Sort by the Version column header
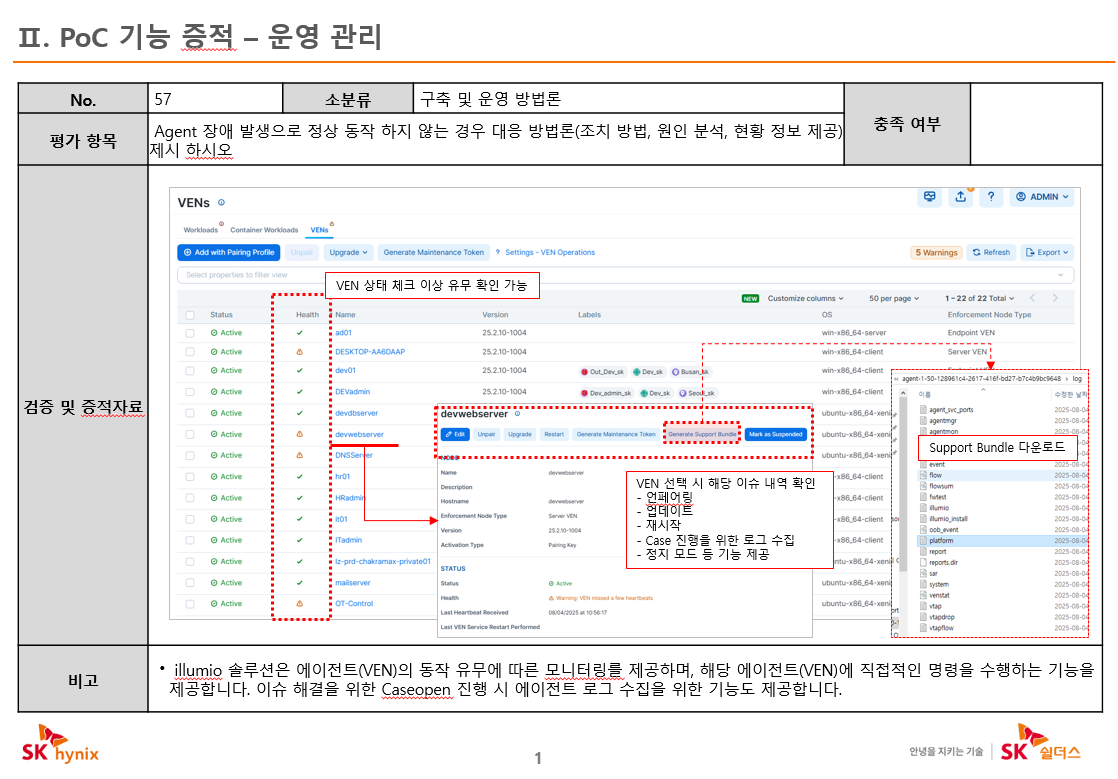 pyautogui.click(x=495, y=315)
